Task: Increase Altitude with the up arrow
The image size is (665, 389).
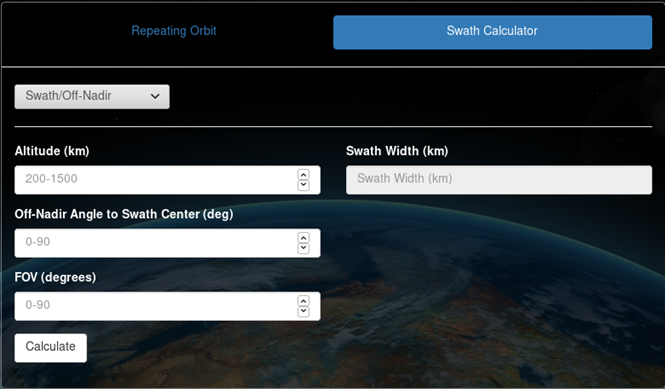Action: [303, 174]
